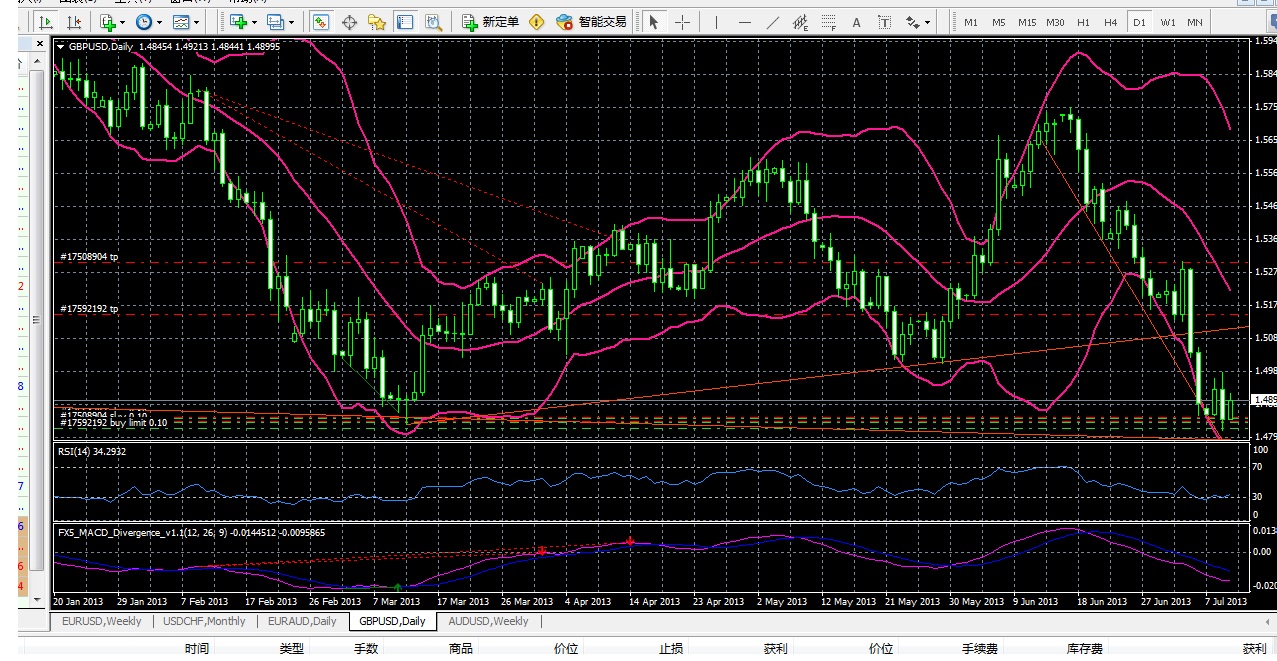Viewport: 1277px width, 661px height.
Task: Switch to M15 timeframe
Action: click(x=1027, y=22)
